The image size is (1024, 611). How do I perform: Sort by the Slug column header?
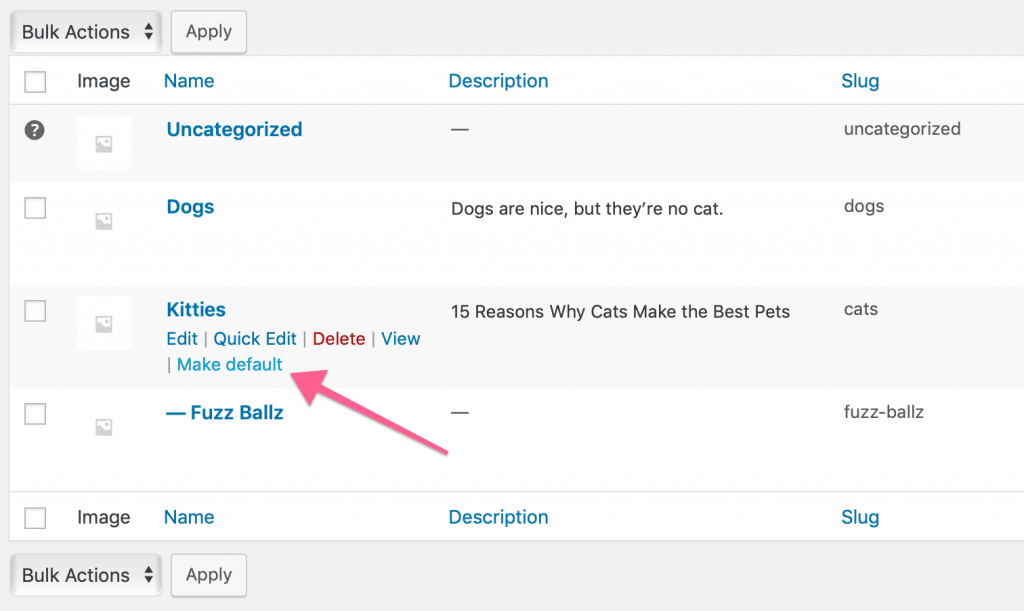click(860, 81)
